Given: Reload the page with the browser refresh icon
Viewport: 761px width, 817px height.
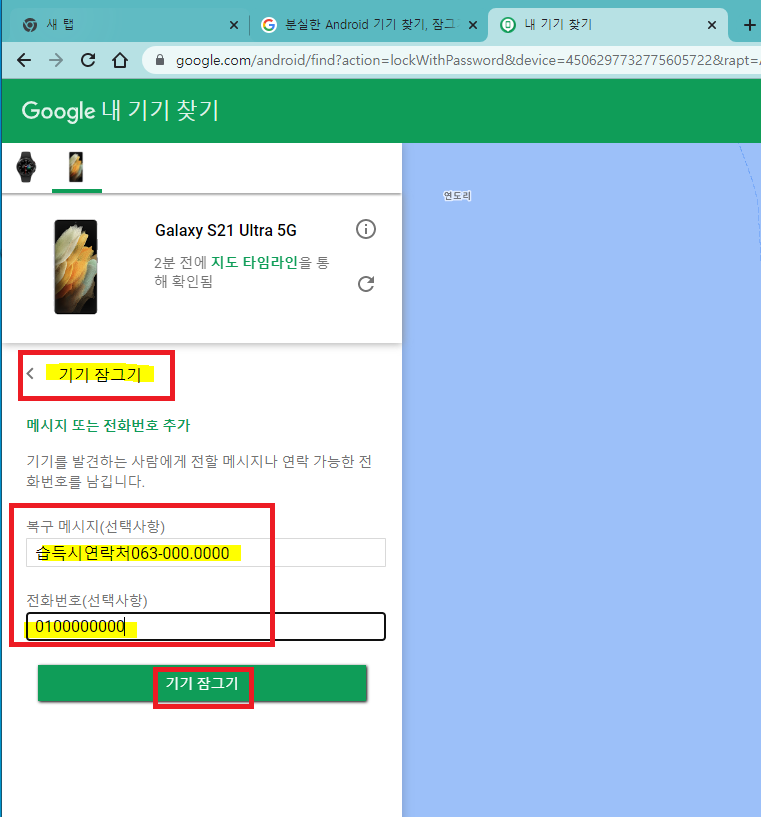Looking at the screenshot, I should pos(88,60).
